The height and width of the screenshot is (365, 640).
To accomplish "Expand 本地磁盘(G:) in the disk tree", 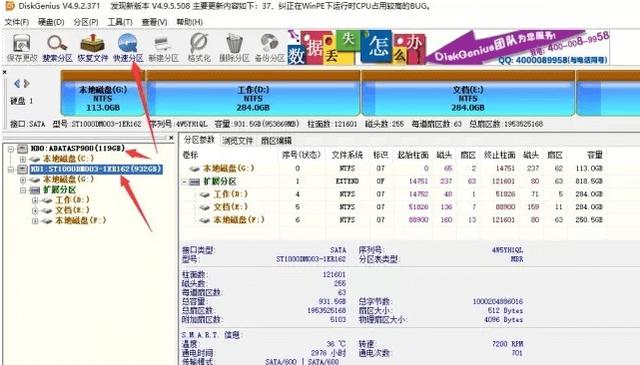I will pos(23,180).
